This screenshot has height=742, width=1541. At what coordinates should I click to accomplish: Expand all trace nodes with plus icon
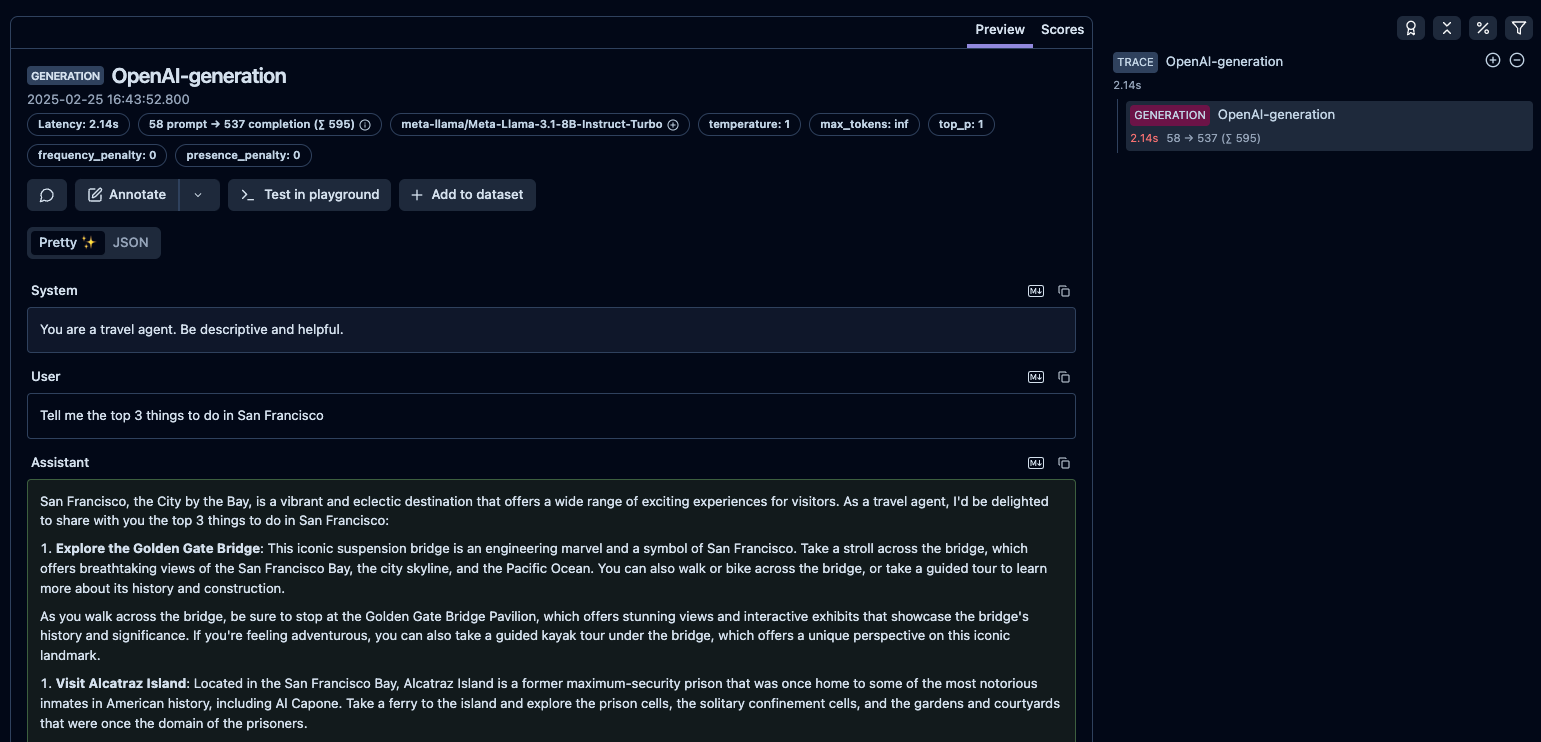(x=1493, y=60)
